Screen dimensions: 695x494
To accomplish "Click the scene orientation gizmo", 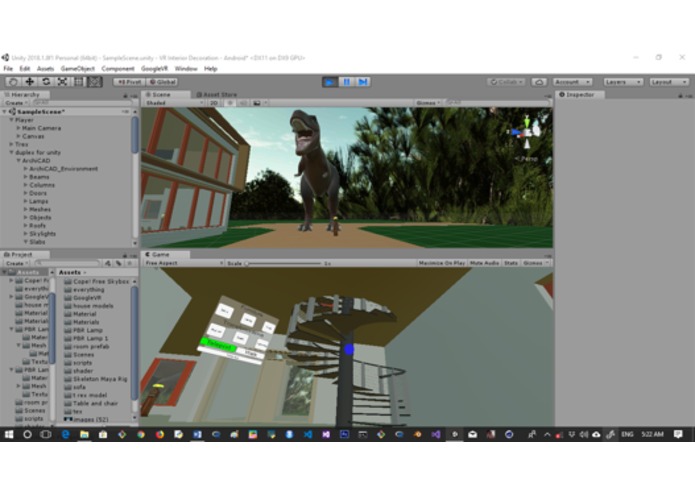I will click(526, 132).
